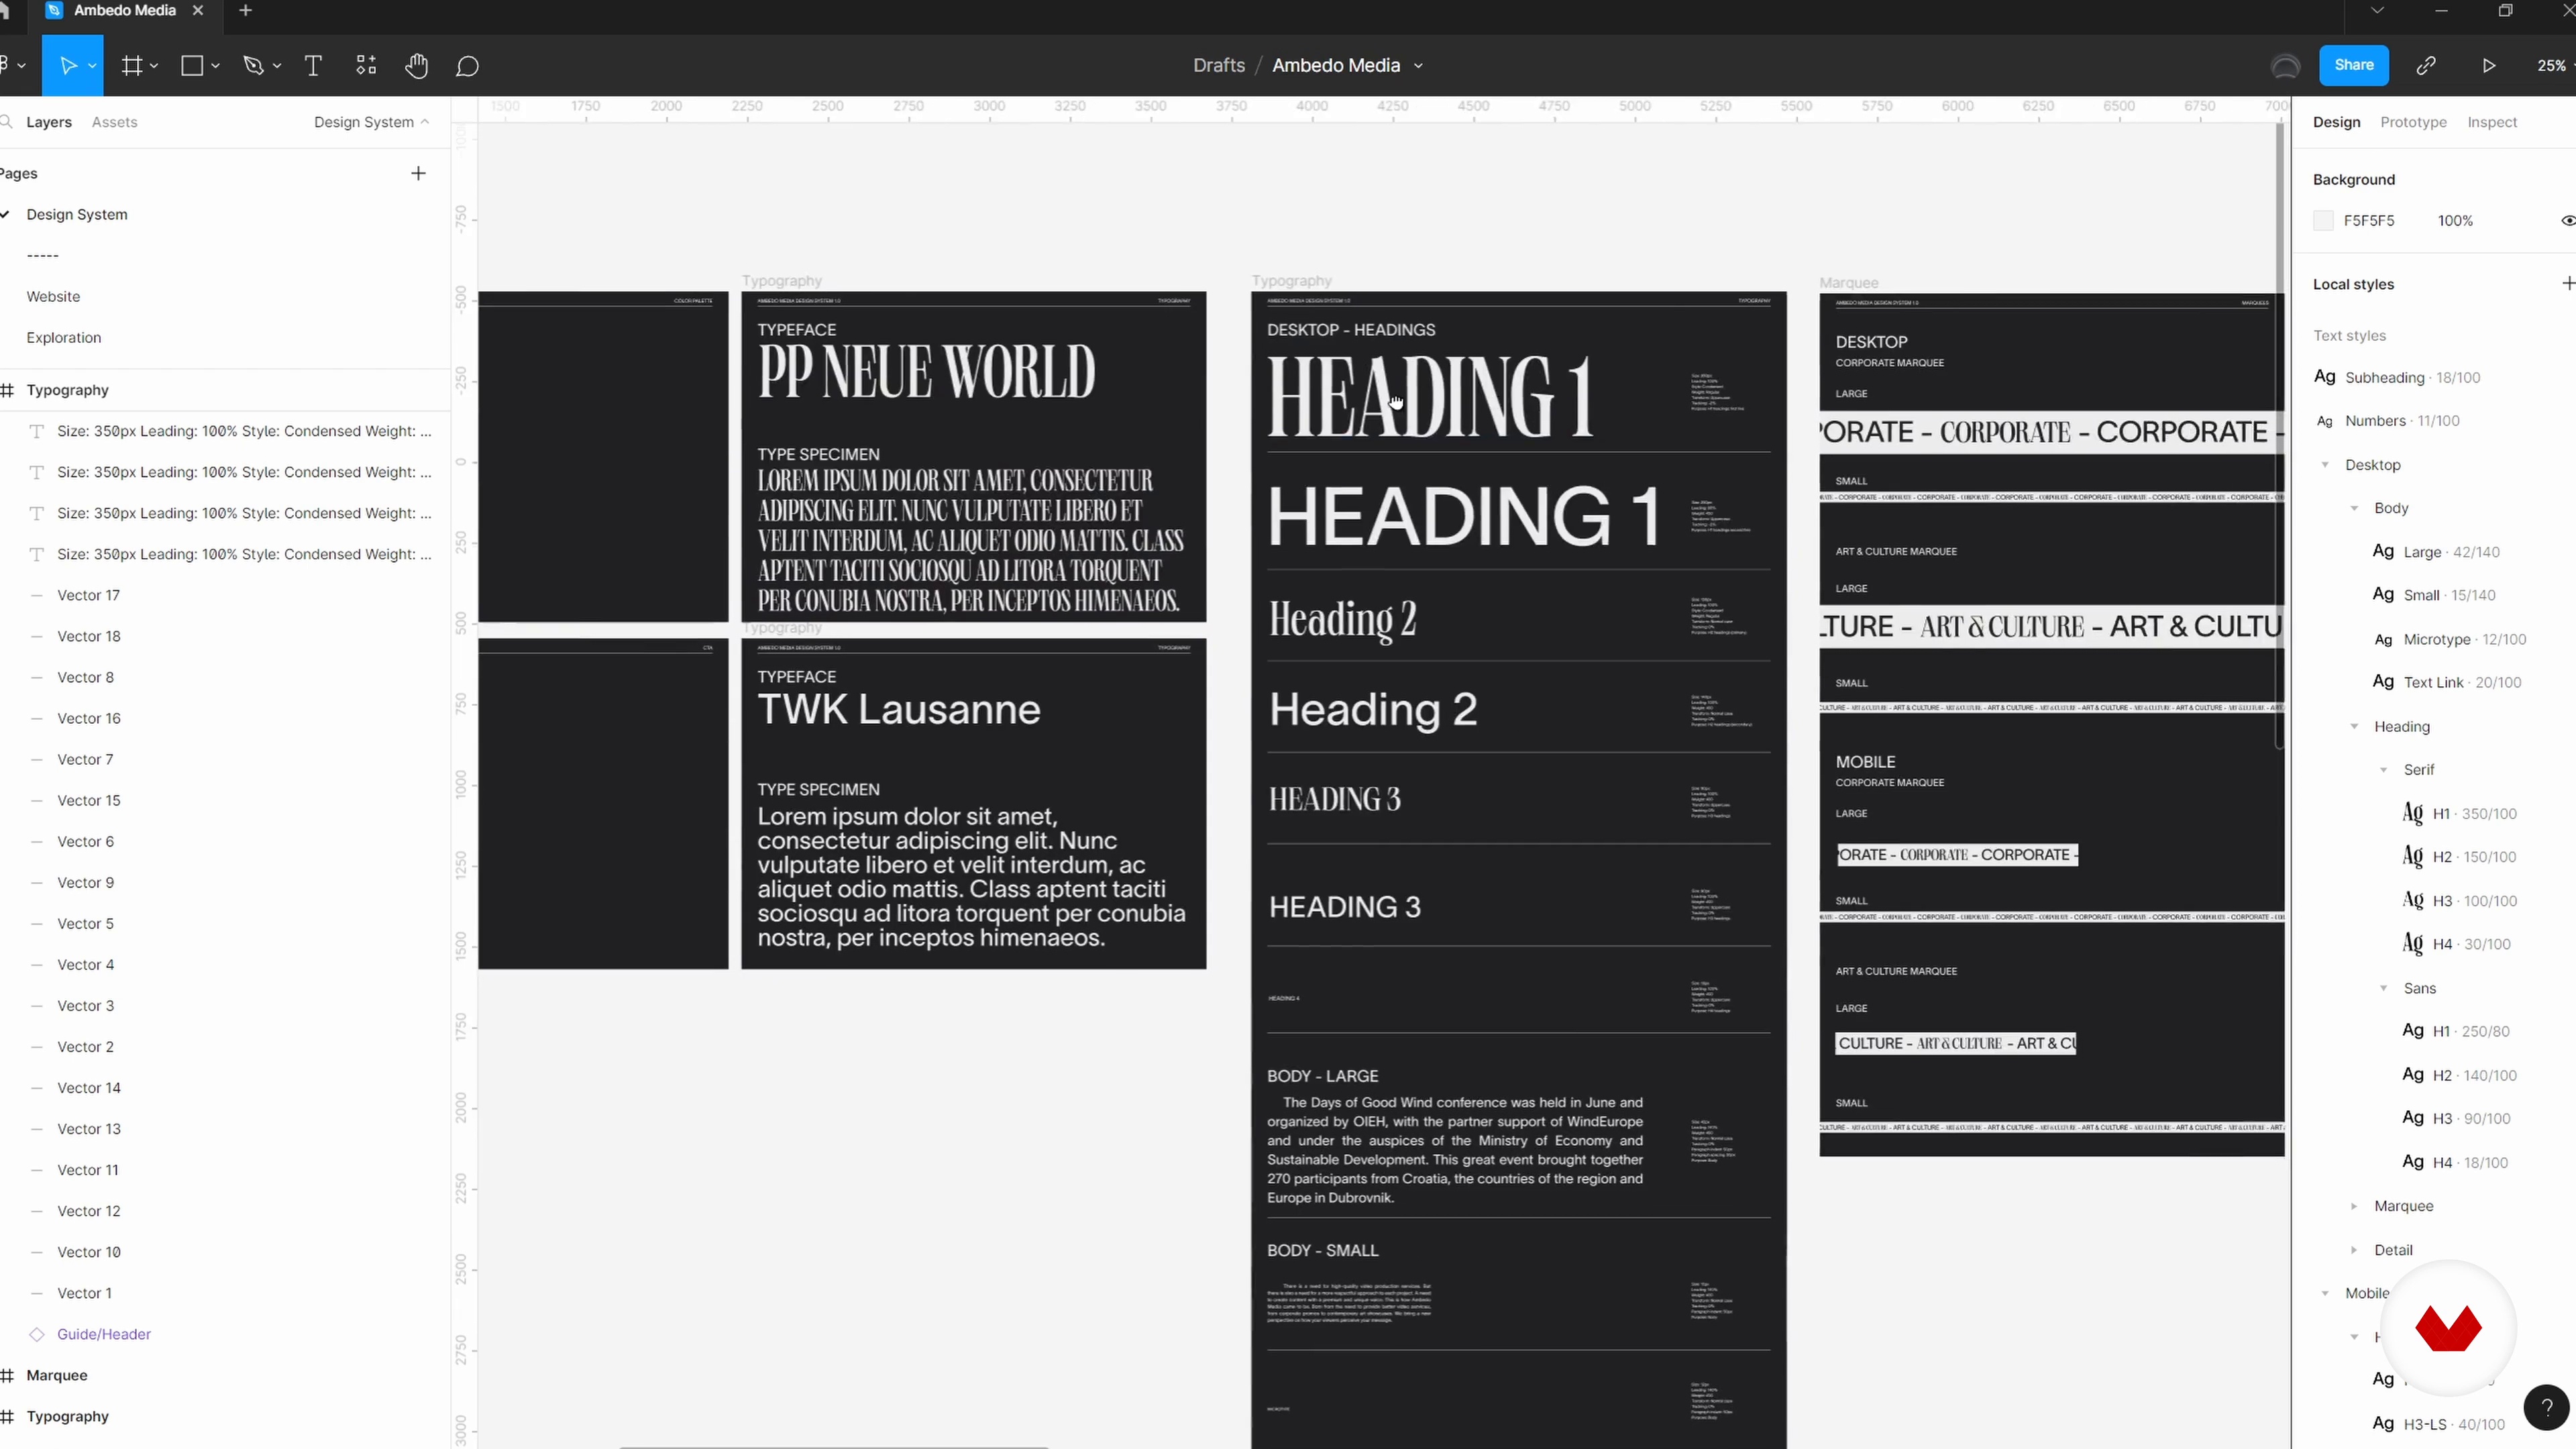The image size is (2576, 1449).
Task: Expand the Detail styles group
Action: click(2354, 1250)
